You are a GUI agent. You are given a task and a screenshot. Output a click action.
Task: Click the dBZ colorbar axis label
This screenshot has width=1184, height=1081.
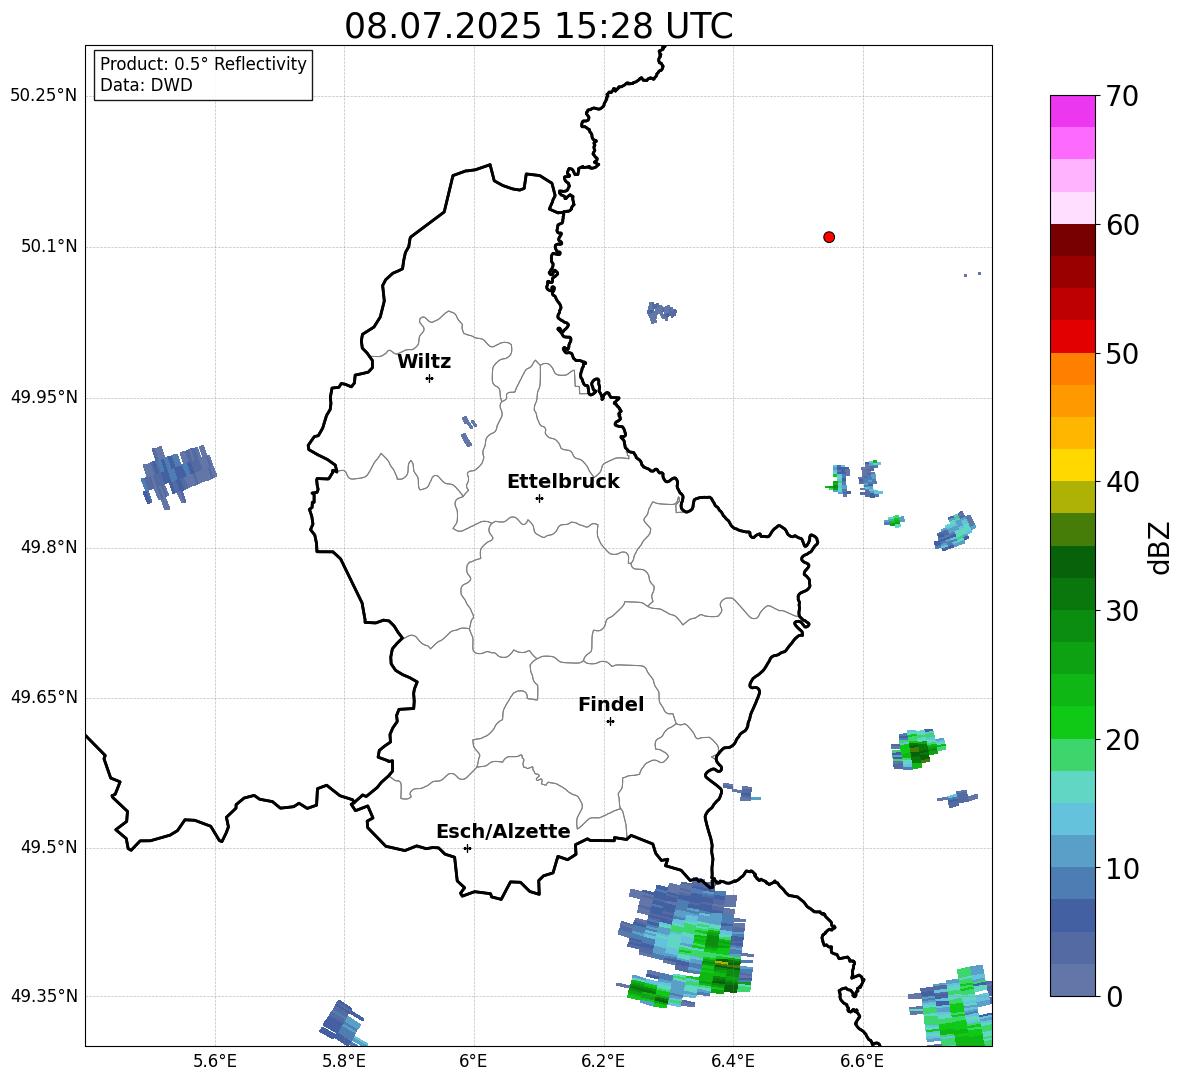1161,547
